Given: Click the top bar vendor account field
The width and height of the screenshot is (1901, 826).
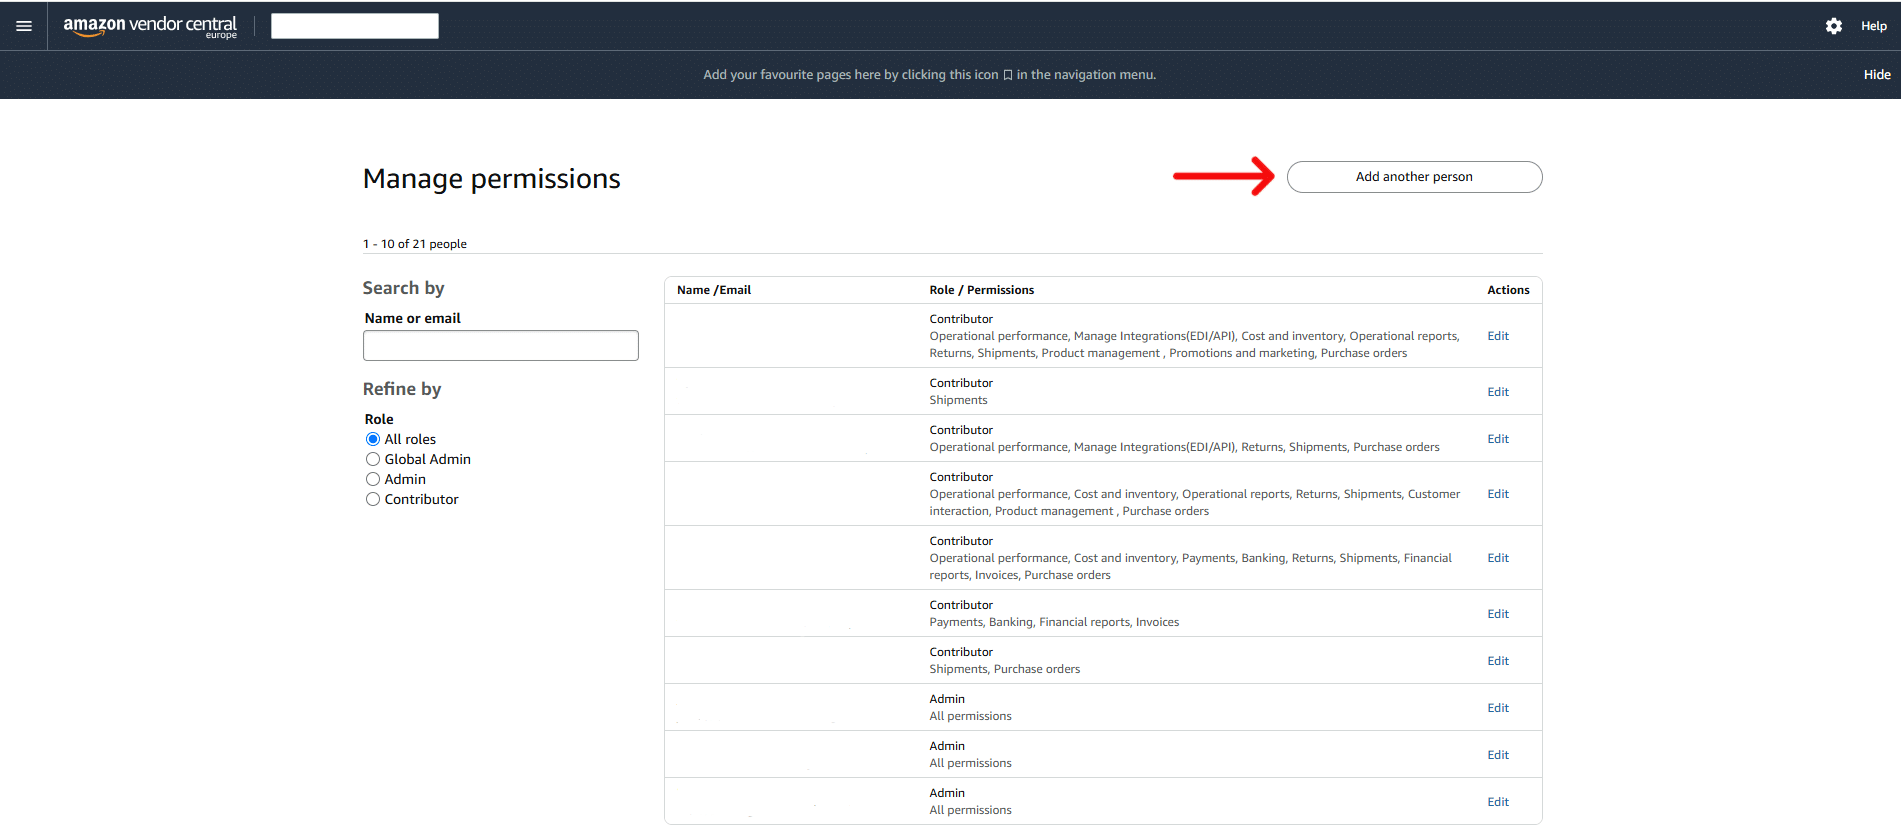Looking at the screenshot, I should [355, 26].
